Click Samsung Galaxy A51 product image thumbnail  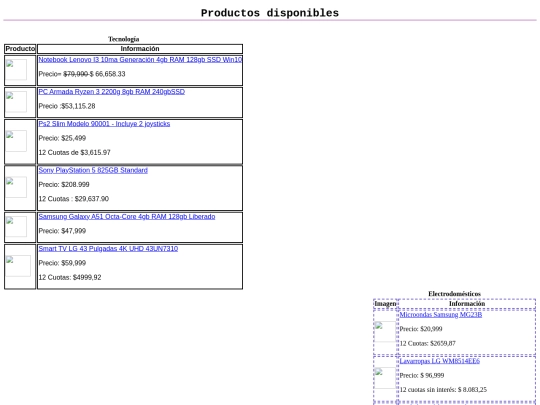click(16, 226)
